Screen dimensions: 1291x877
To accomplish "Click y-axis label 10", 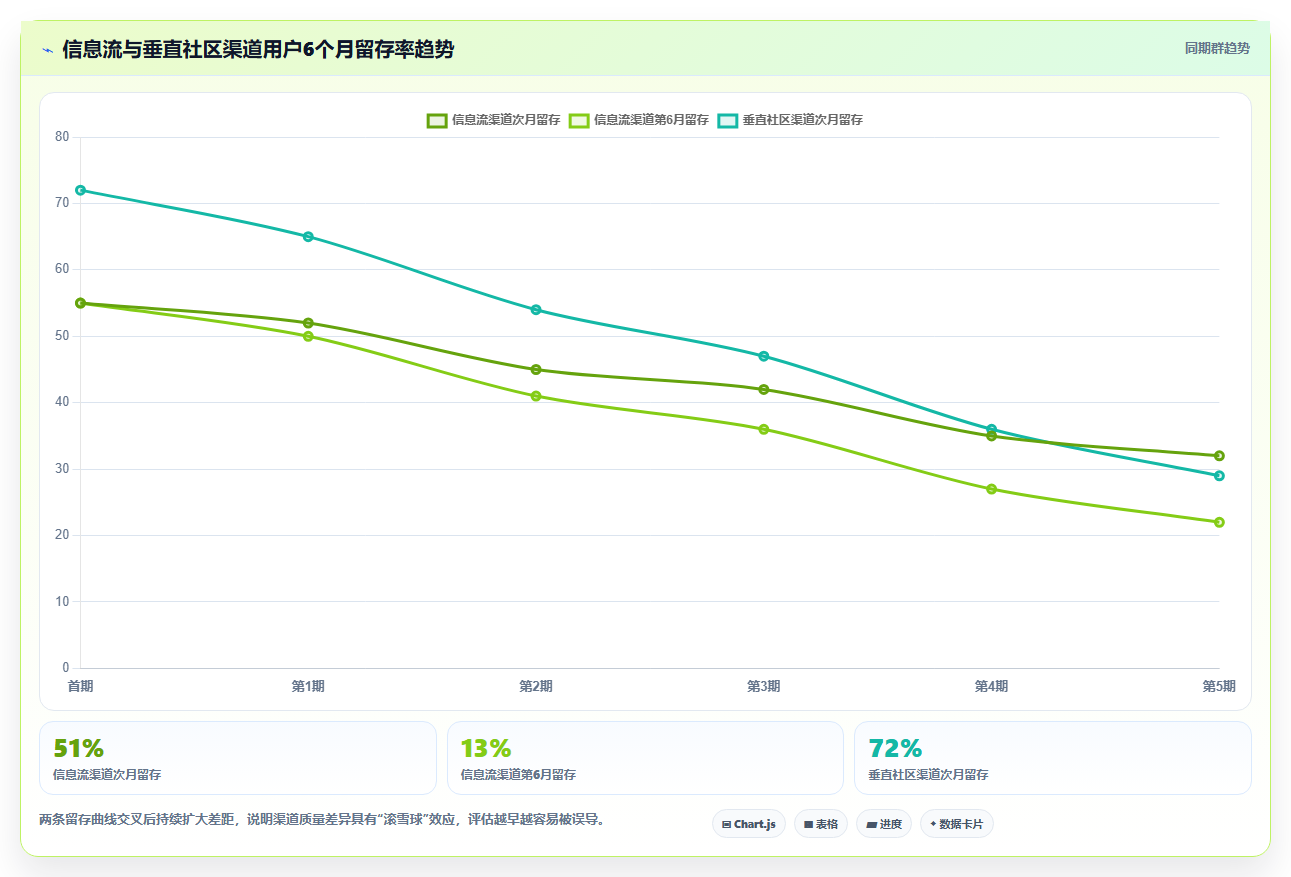I will 62,601.
